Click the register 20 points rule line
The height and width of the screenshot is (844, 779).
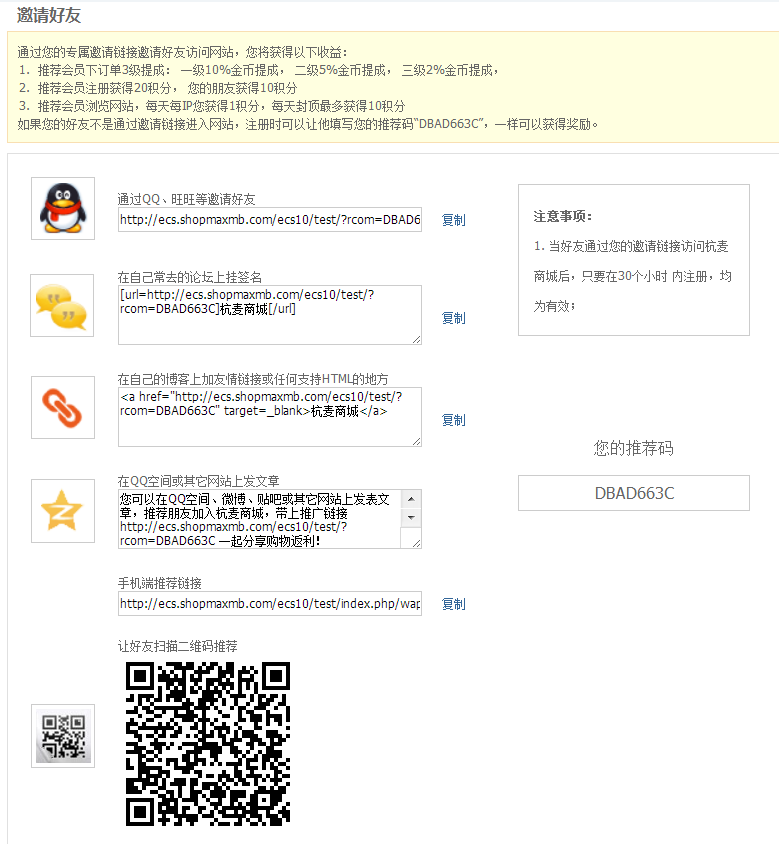(x=158, y=88)
